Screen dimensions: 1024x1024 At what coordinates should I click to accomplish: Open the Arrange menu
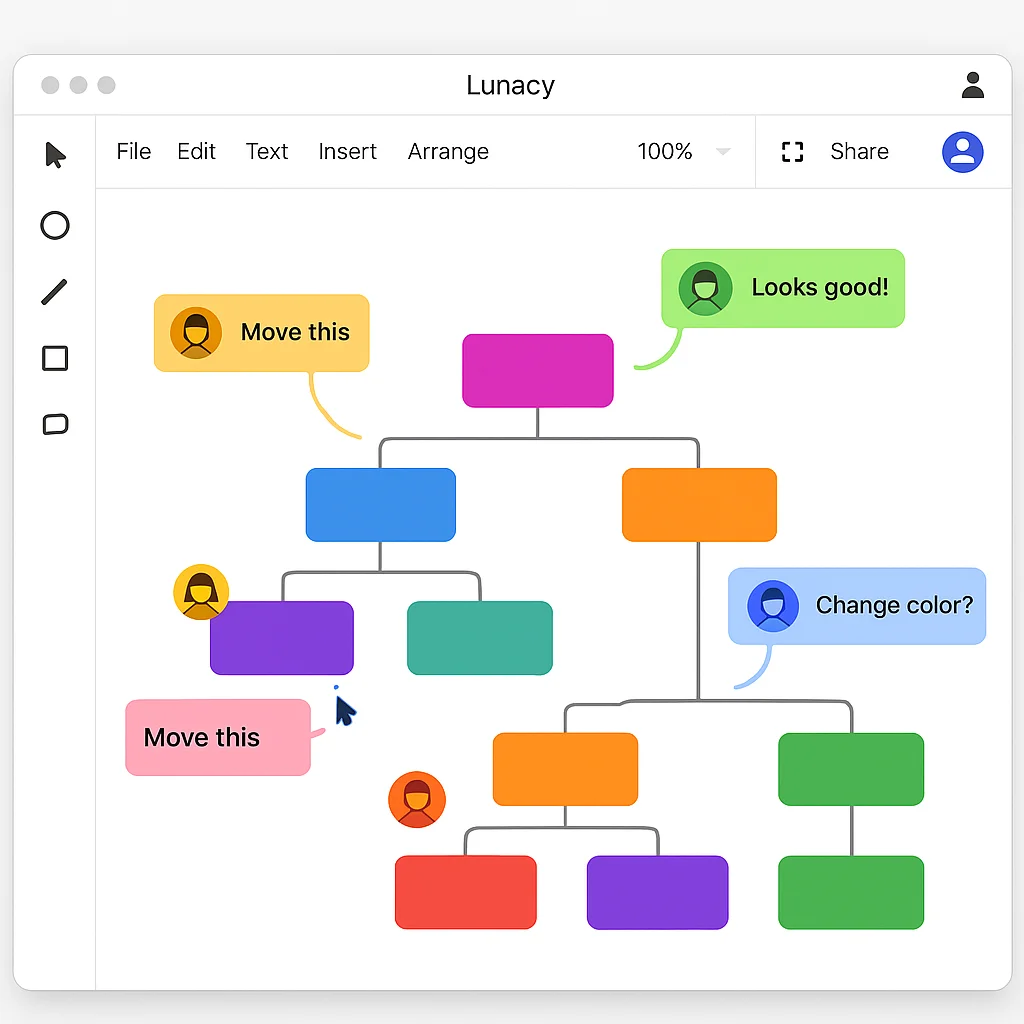click(448, 151)
